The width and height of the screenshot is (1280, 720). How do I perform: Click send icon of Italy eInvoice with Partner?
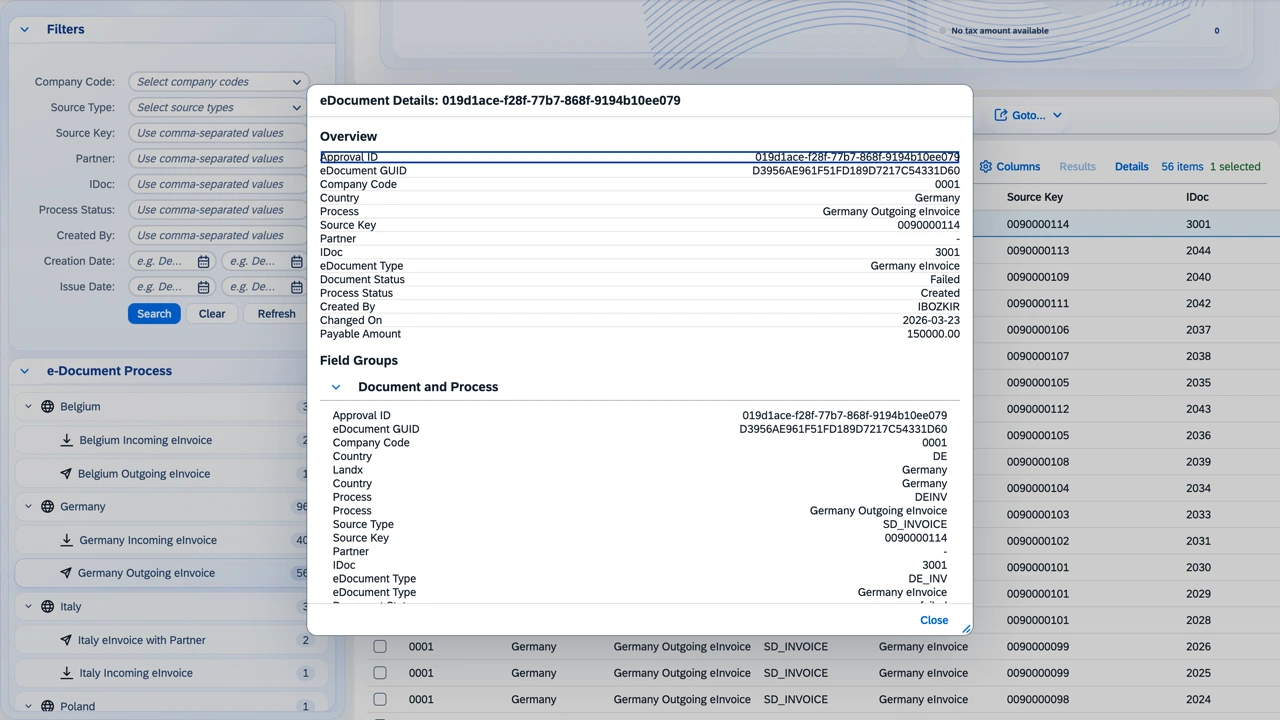coord(66,640)
